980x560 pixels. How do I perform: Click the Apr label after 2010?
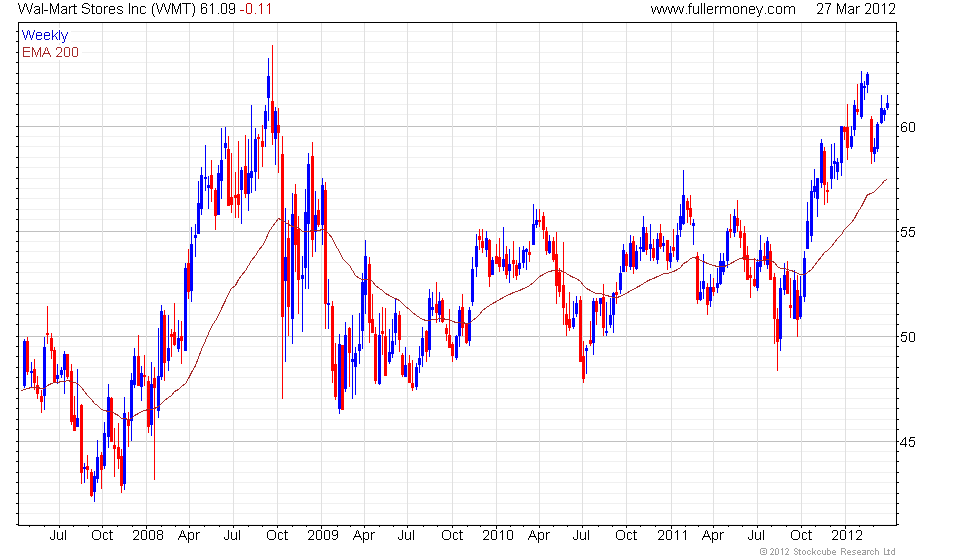539,536
